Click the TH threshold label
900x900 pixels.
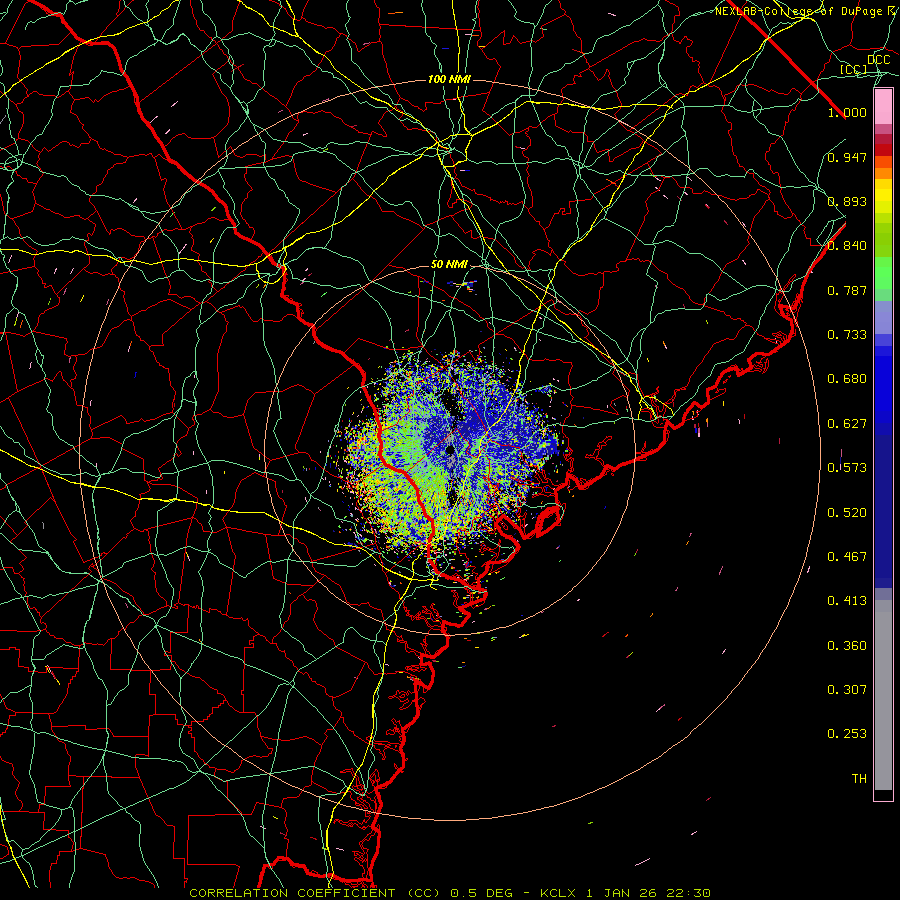(x=859, y=779)
